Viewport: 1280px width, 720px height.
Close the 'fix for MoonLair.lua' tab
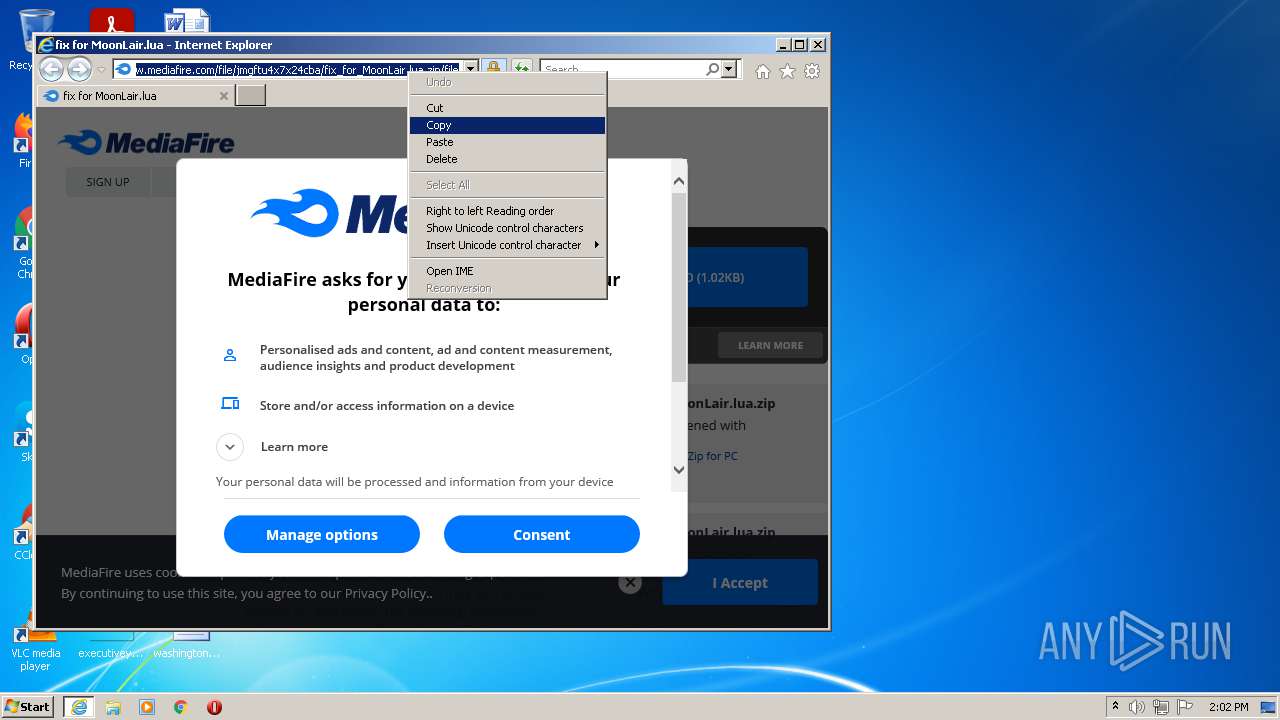click(x=224, y=96)
